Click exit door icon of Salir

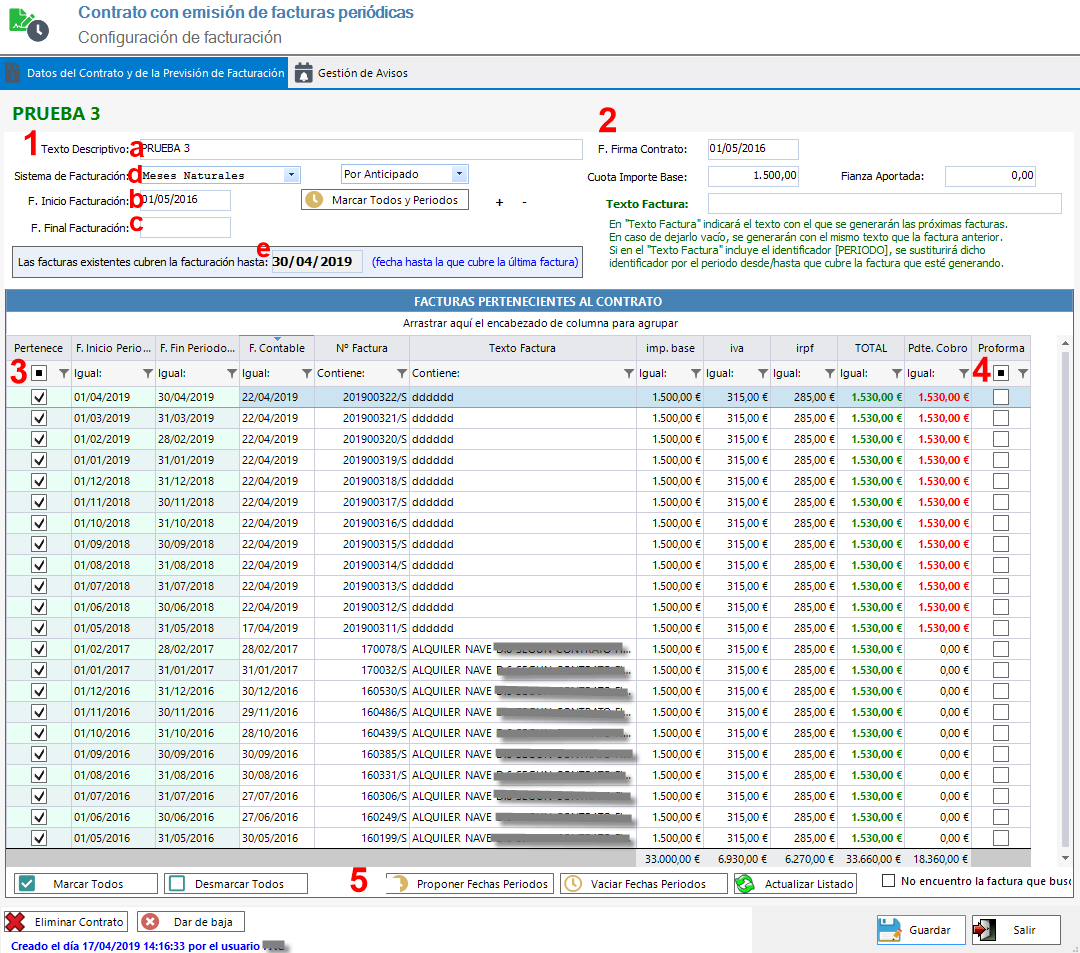click(984, 930)
